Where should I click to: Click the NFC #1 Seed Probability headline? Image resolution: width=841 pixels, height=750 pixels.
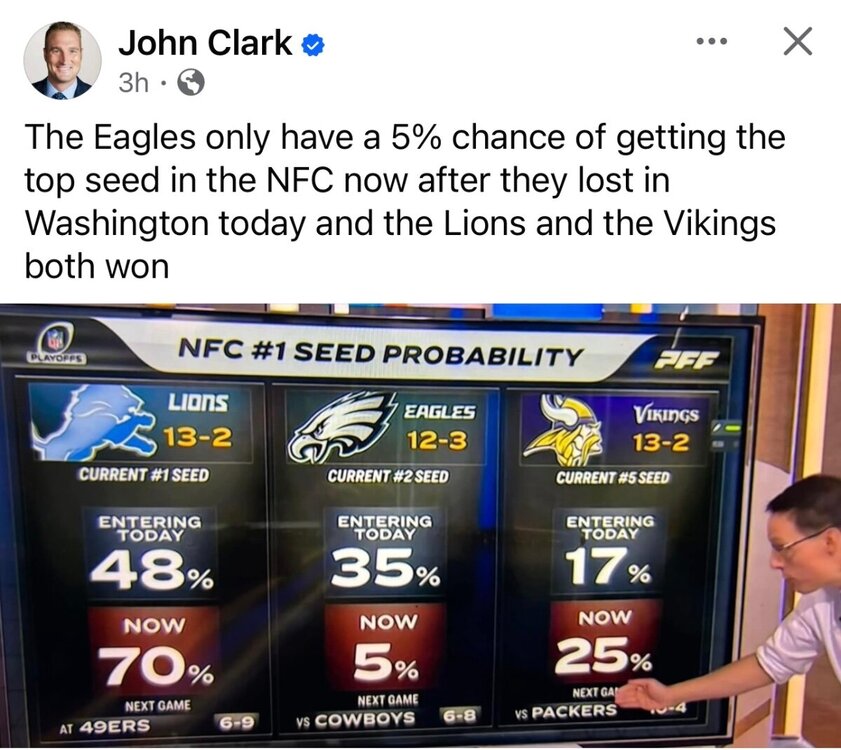pos(380,353)
